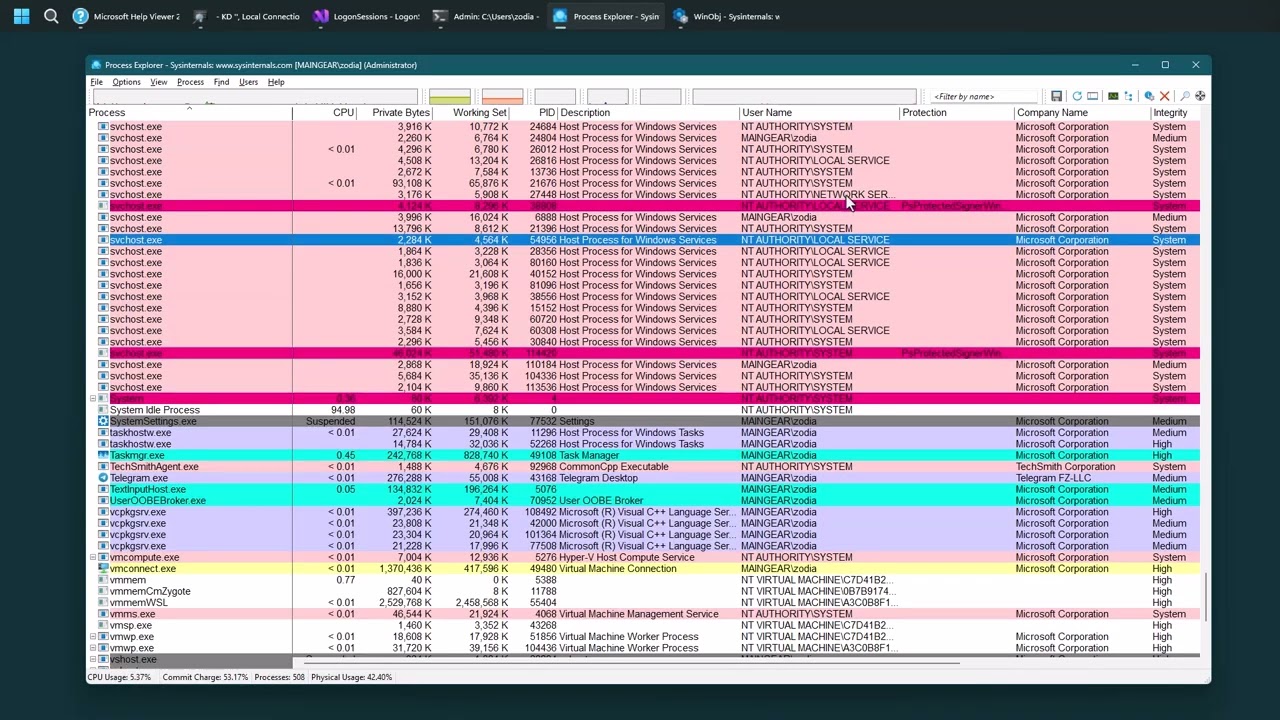The width and height of the screenshot is (1280, 720).
Task: Open the process Properties toolbar icon
Action: click(1149, 96)
